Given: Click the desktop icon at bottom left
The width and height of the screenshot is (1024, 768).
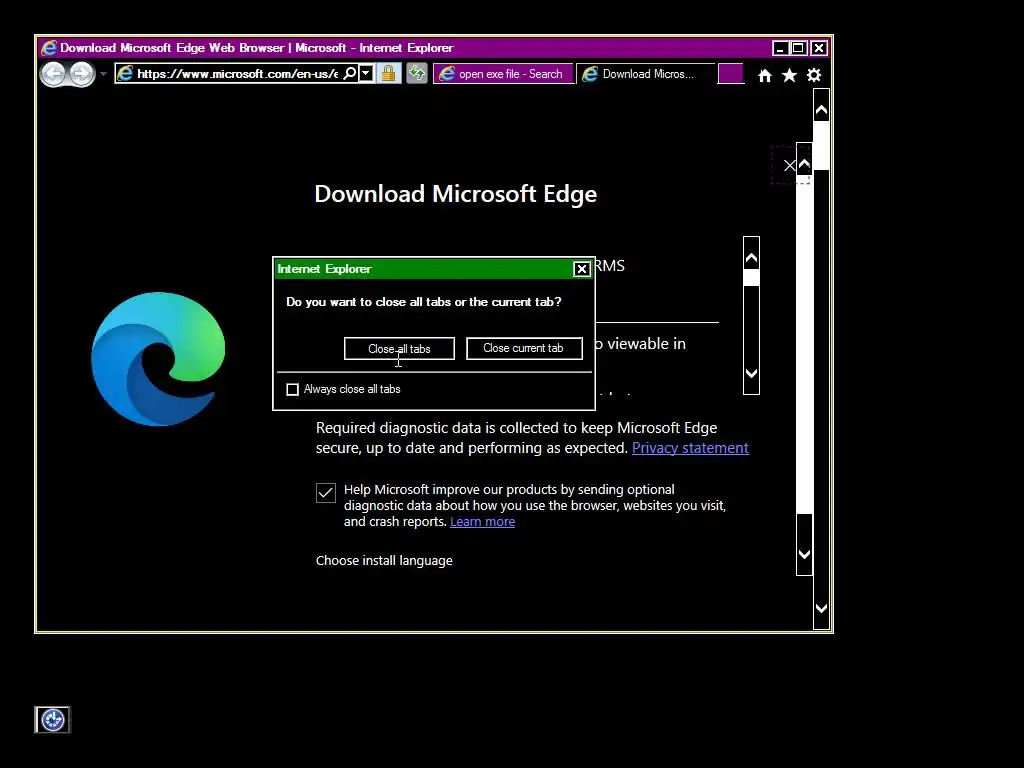Looking at the screenshot, I should coord(52,720).
